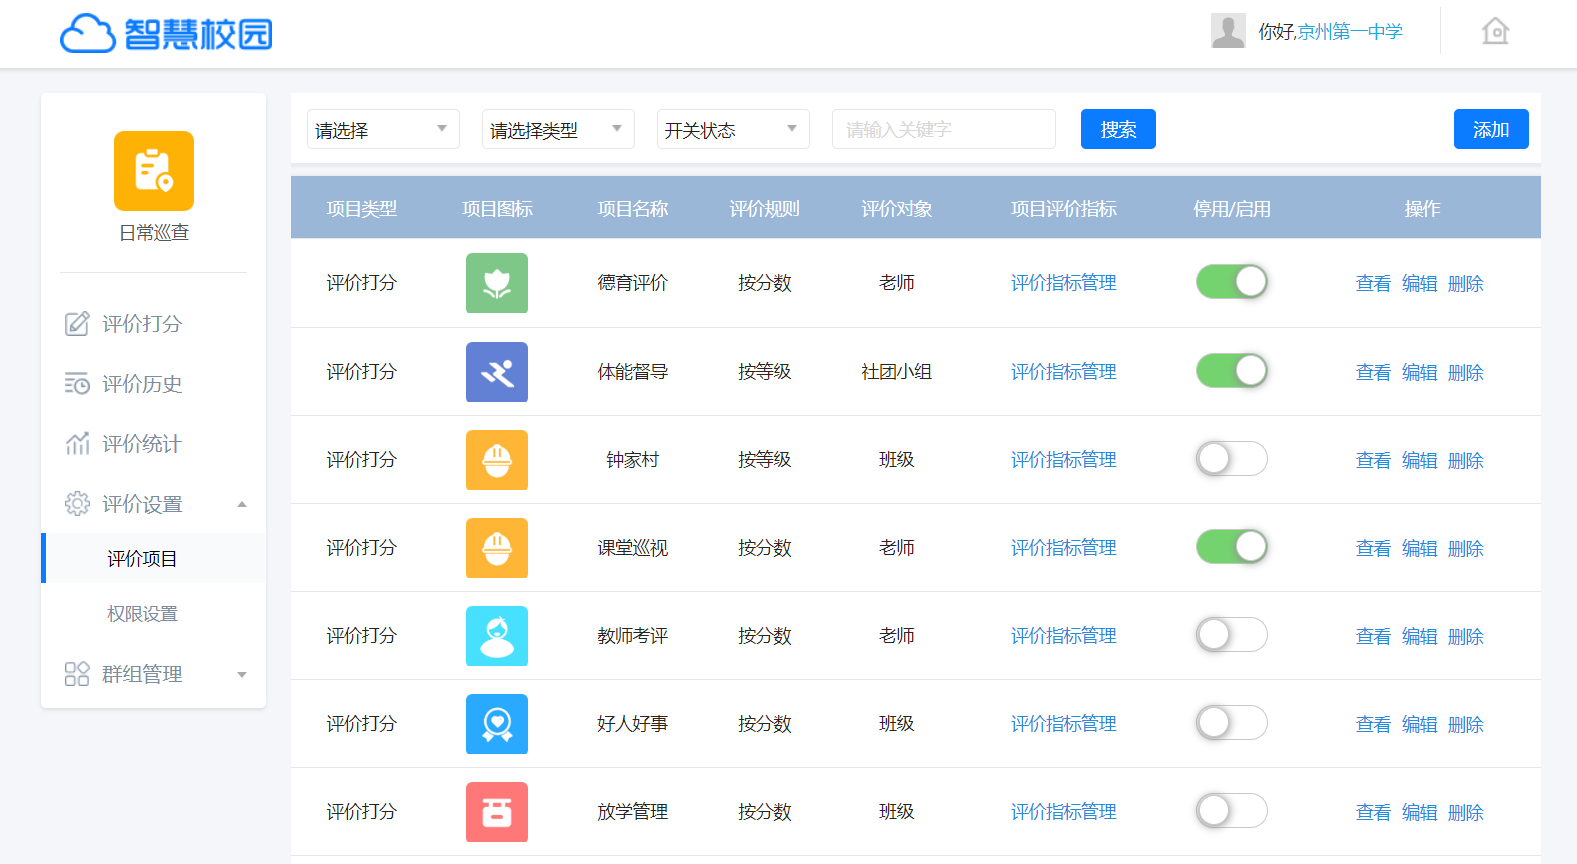Click 编辑 for 放学管理 row
The image size is (1577, 864).
[1420, 812]
